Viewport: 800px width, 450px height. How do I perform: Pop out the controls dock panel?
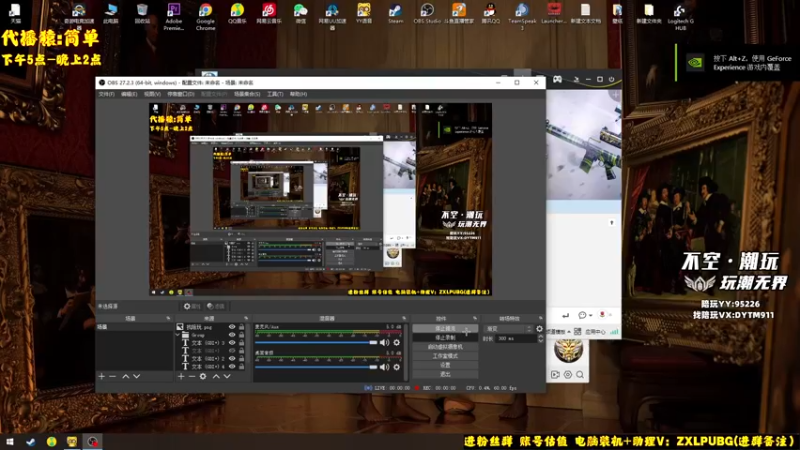(475, 318)
